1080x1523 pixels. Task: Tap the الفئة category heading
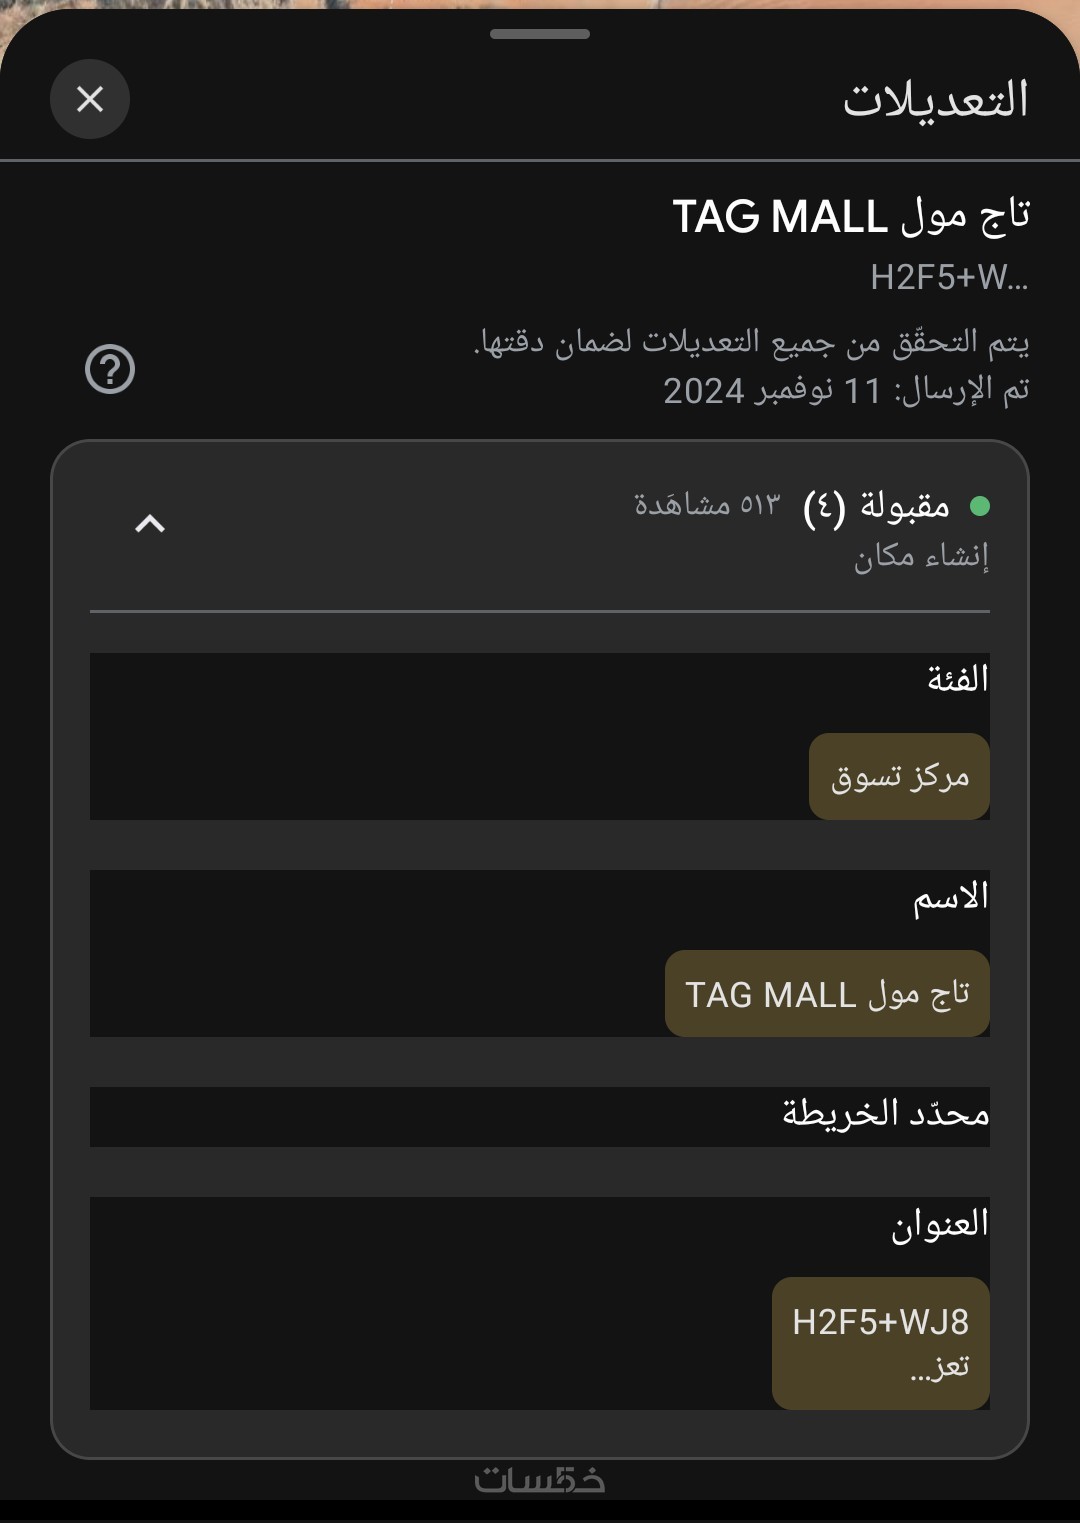(957, 680)
